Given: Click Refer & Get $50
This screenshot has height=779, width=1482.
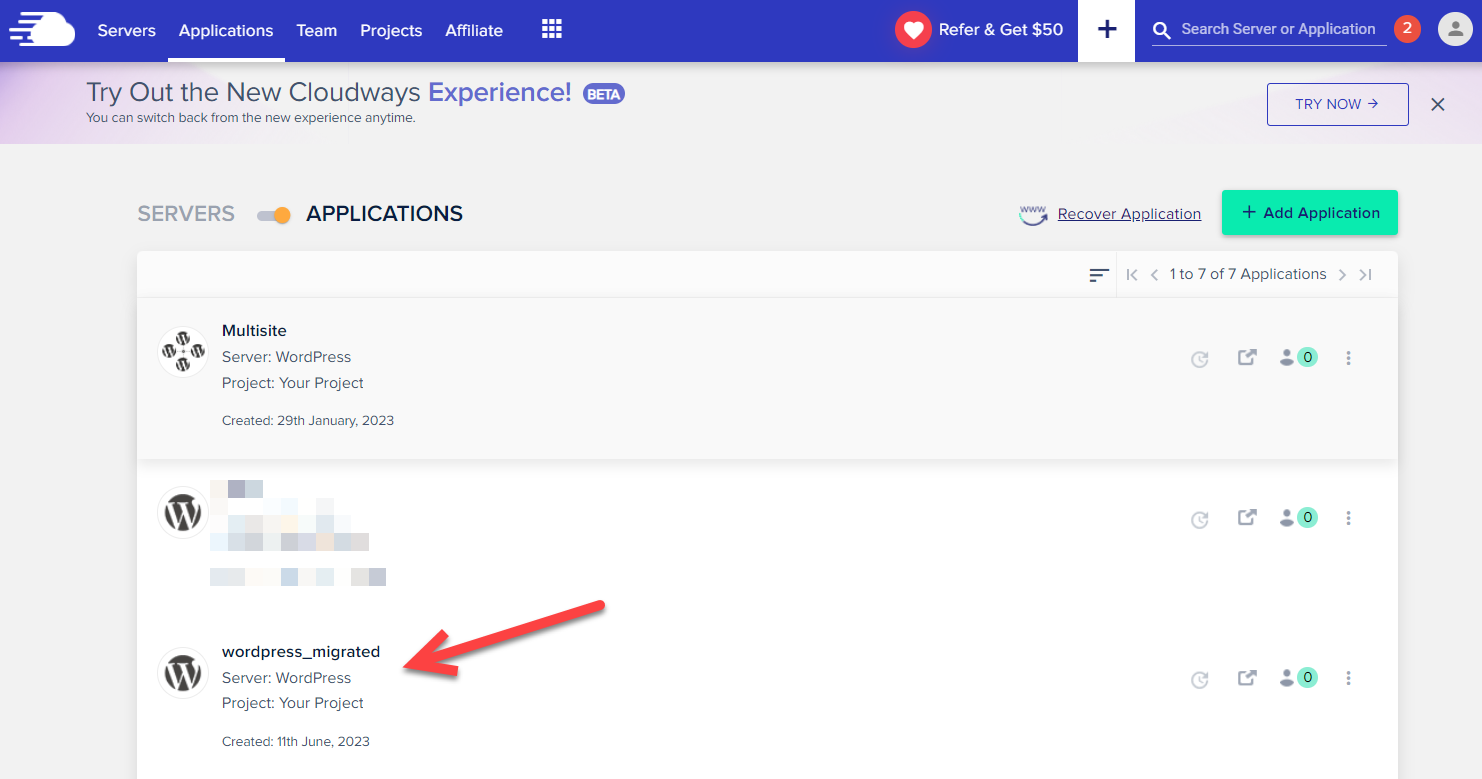Looking at the screenshot, I should (1001, 30).
